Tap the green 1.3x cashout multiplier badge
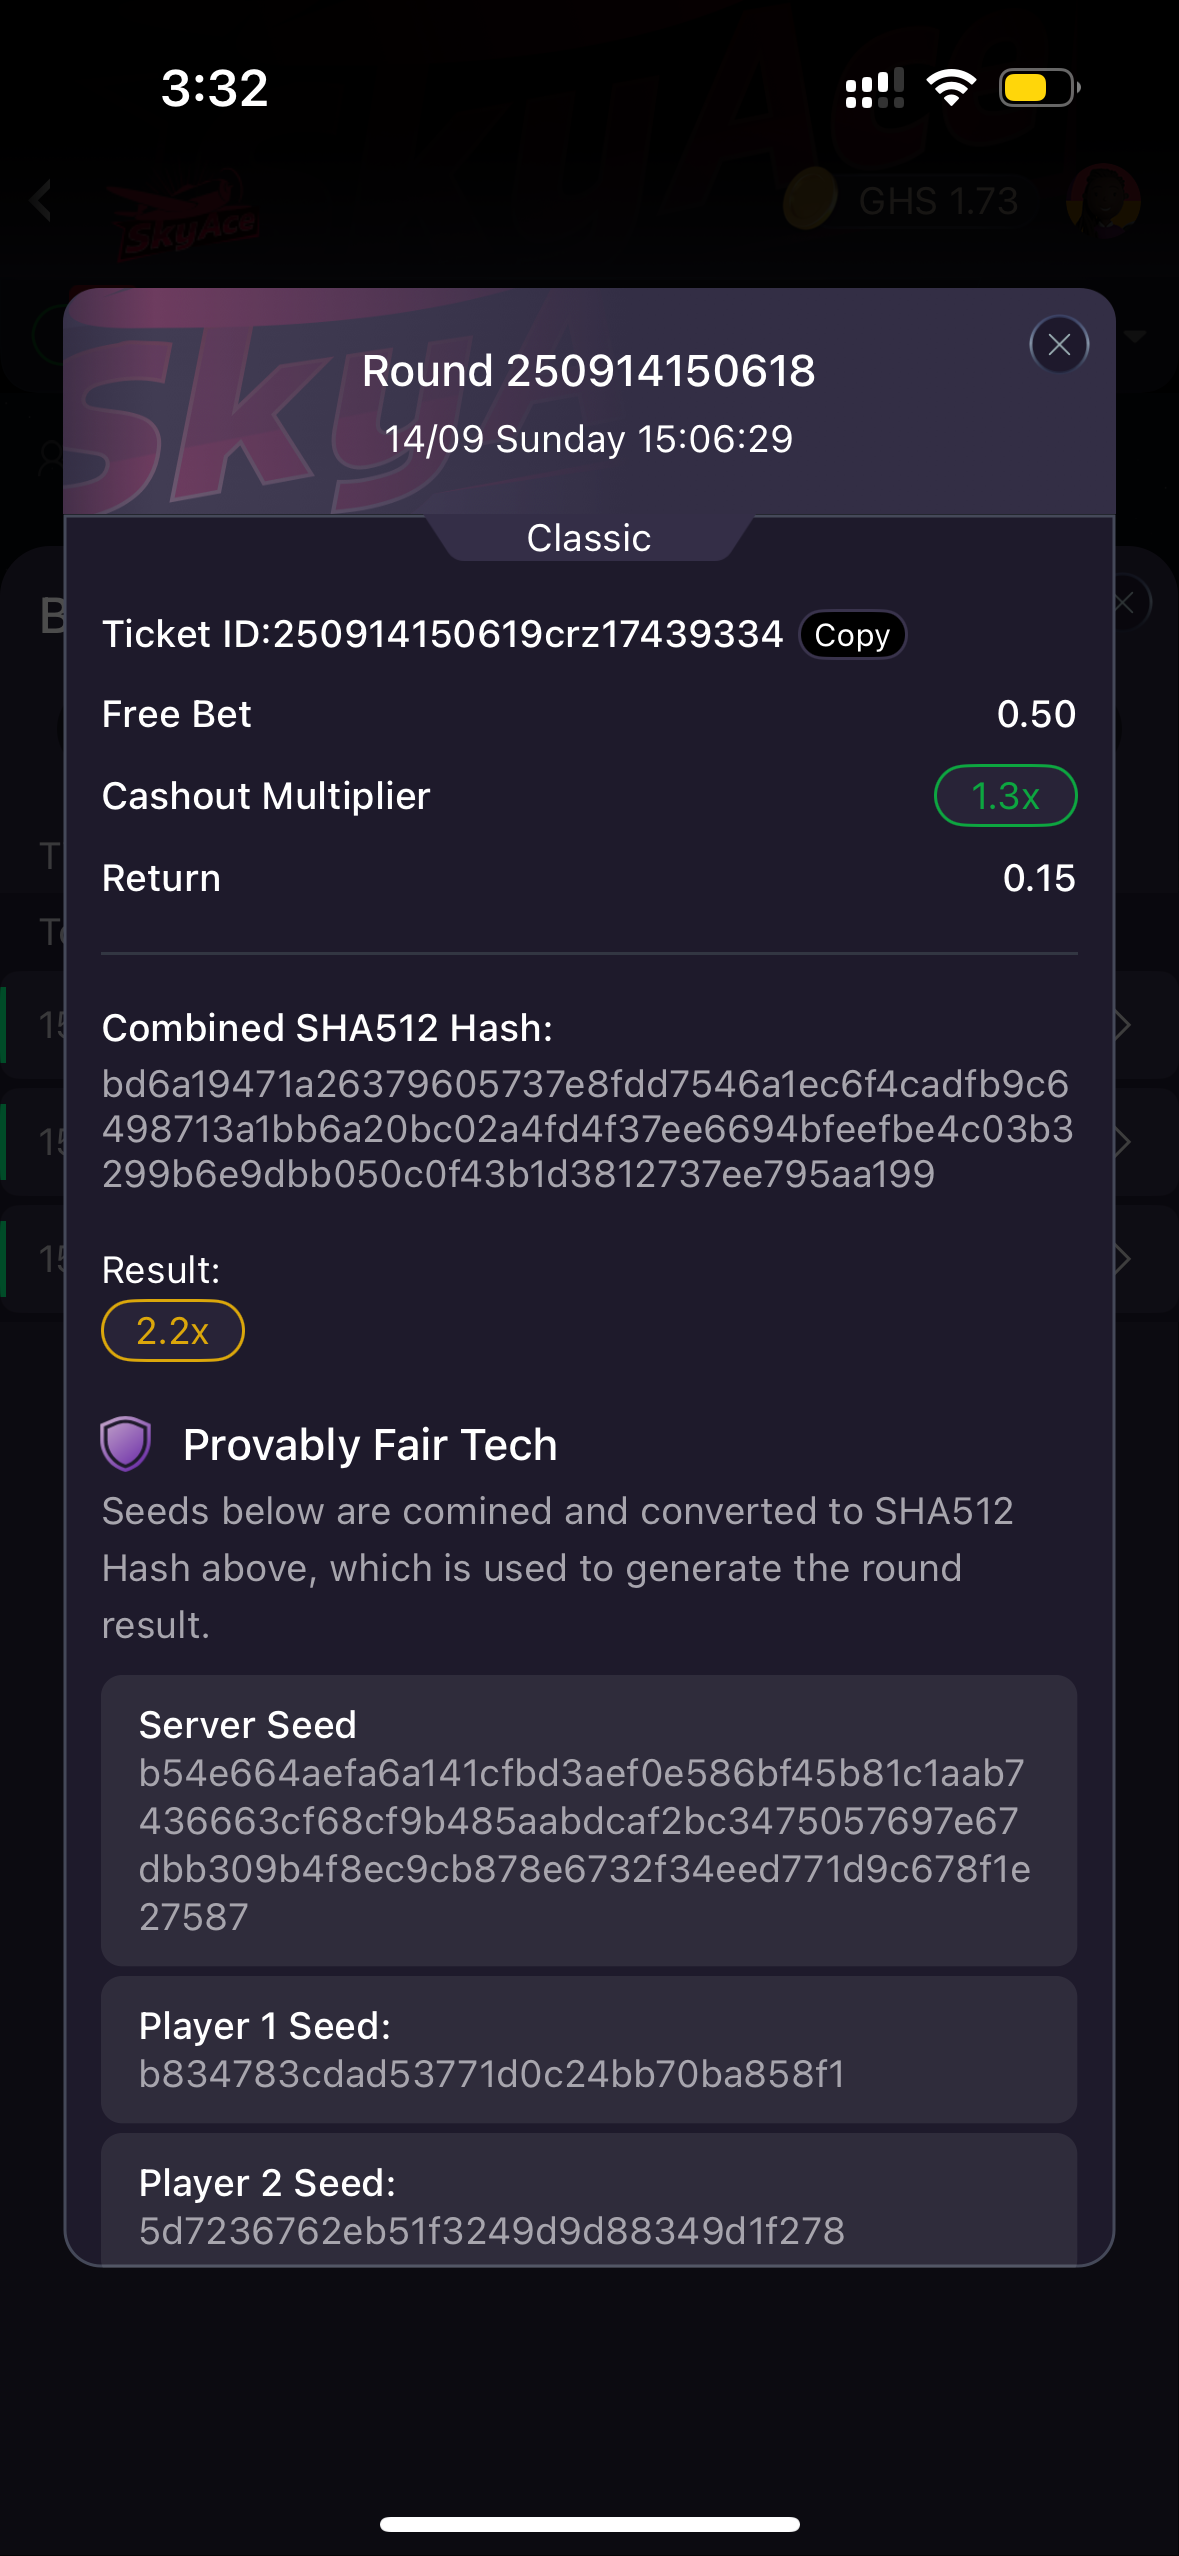This screenshot has width=1179, height=2556. coord(1005,796)
